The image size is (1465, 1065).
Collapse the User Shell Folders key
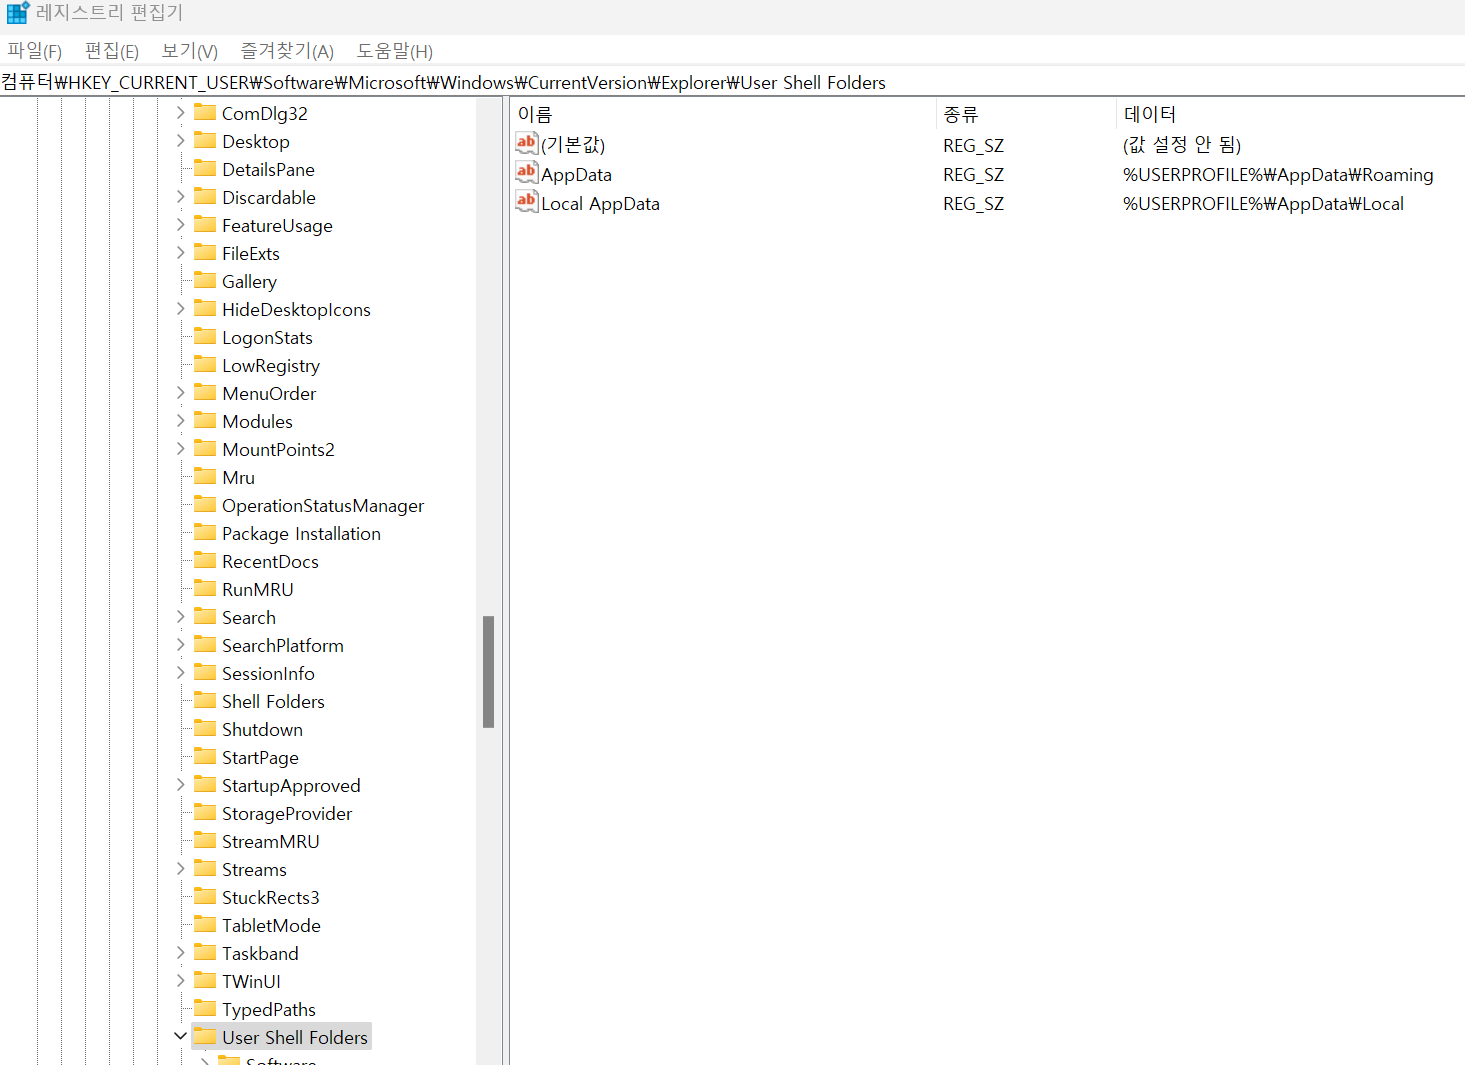coord(181,1037)
